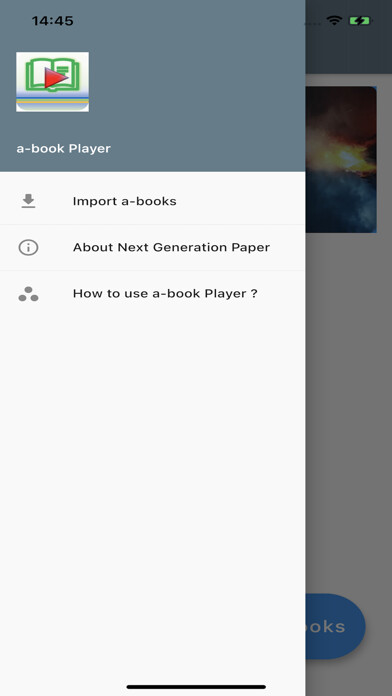Click the info circle icon
The image size is (392, 696).
click(28, 247)
